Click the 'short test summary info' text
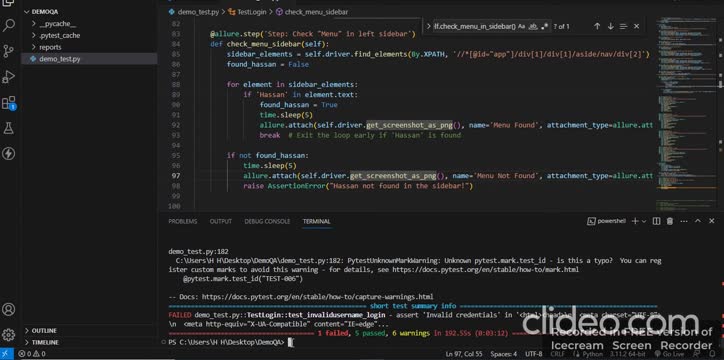The image size is (724, 360). [413, 306]
